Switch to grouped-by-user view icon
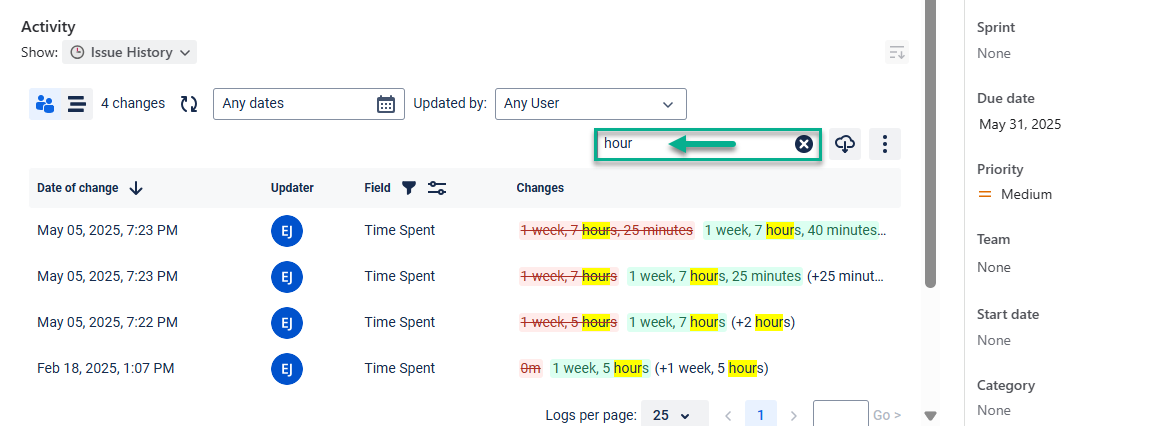The image size is (1172, 426). 45,104
